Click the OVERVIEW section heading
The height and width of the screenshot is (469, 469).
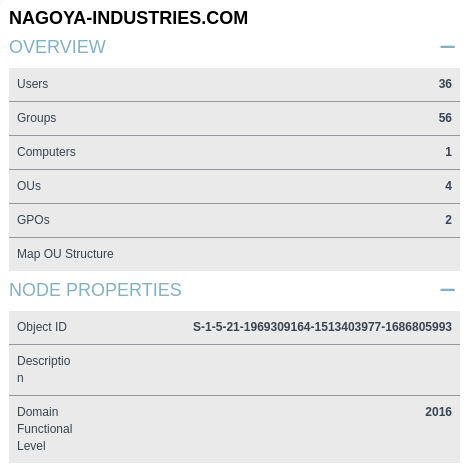tap(57, 47)
